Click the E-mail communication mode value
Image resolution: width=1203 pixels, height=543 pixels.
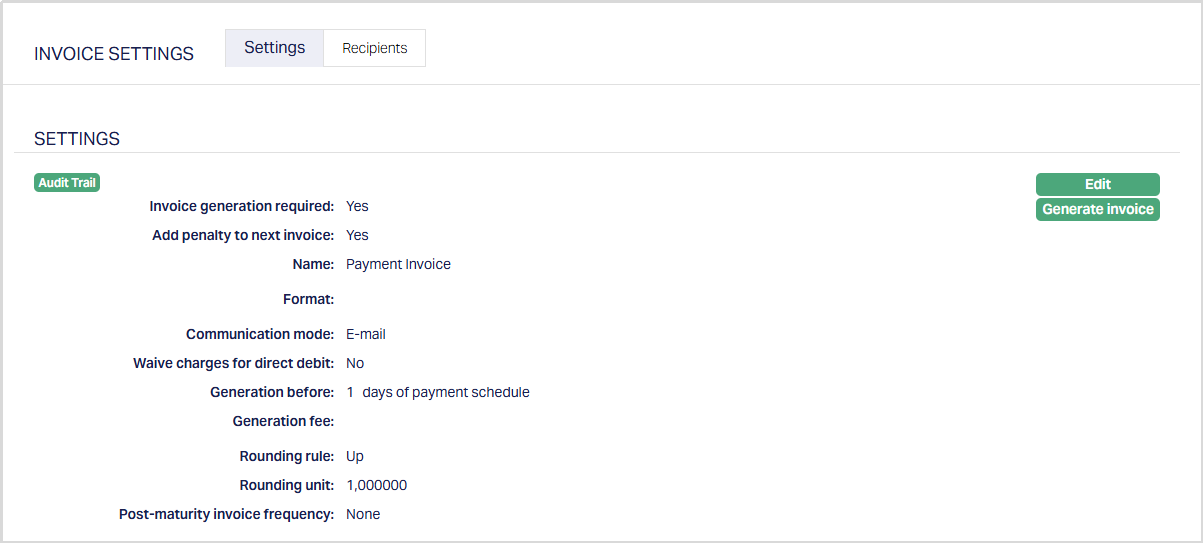tap(366, 334)
